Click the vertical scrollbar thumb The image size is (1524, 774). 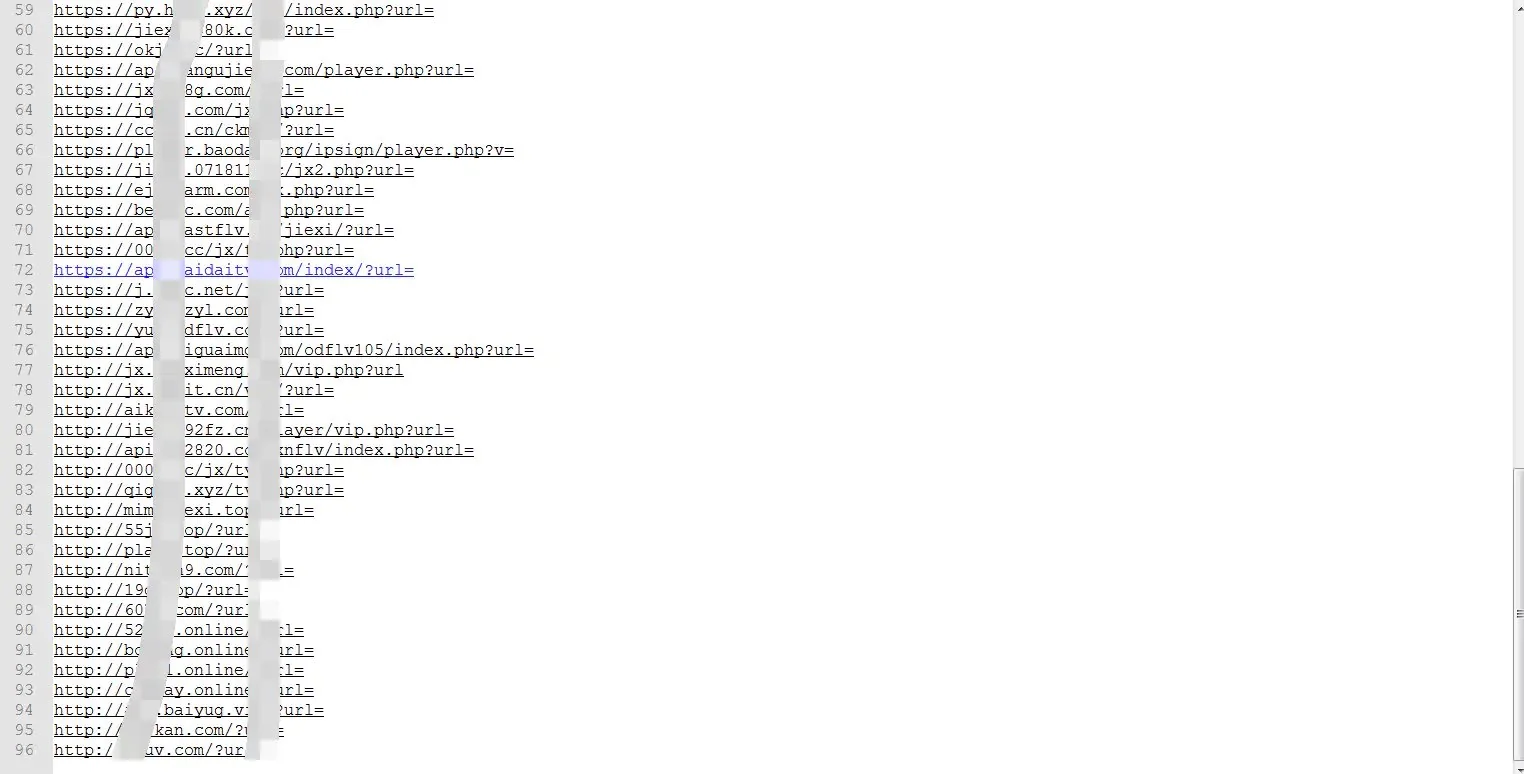1518,613
